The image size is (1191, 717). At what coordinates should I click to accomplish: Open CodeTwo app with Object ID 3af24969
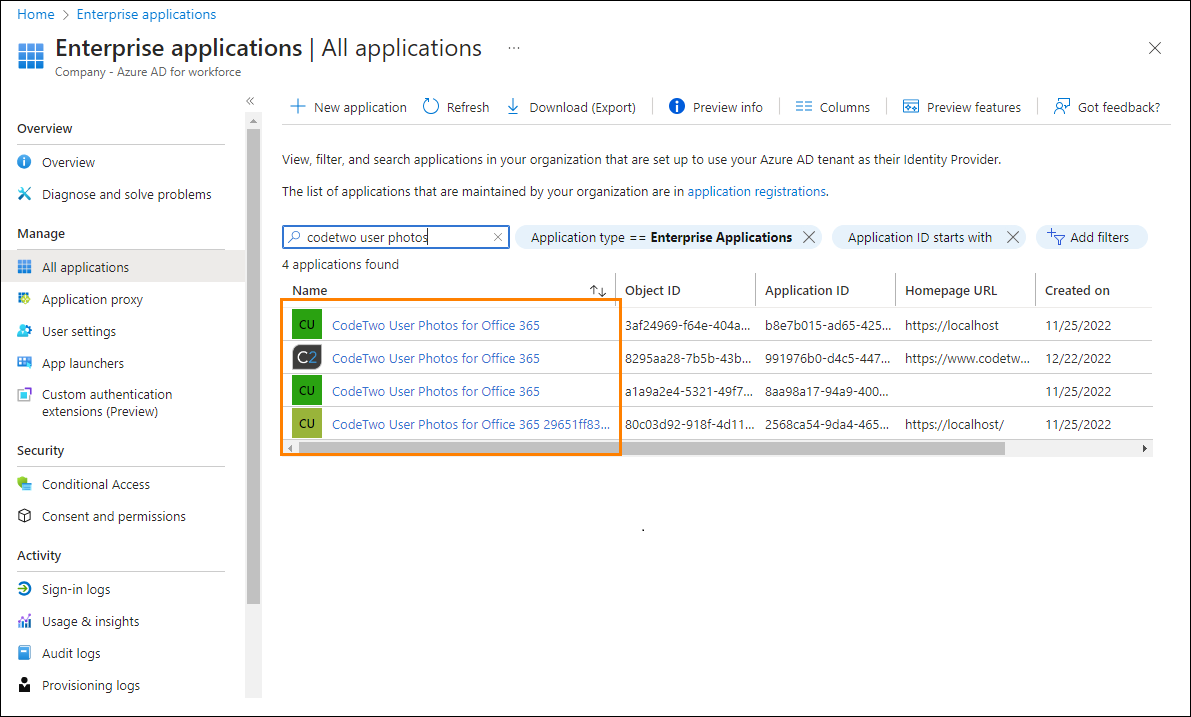coord(435,325)
